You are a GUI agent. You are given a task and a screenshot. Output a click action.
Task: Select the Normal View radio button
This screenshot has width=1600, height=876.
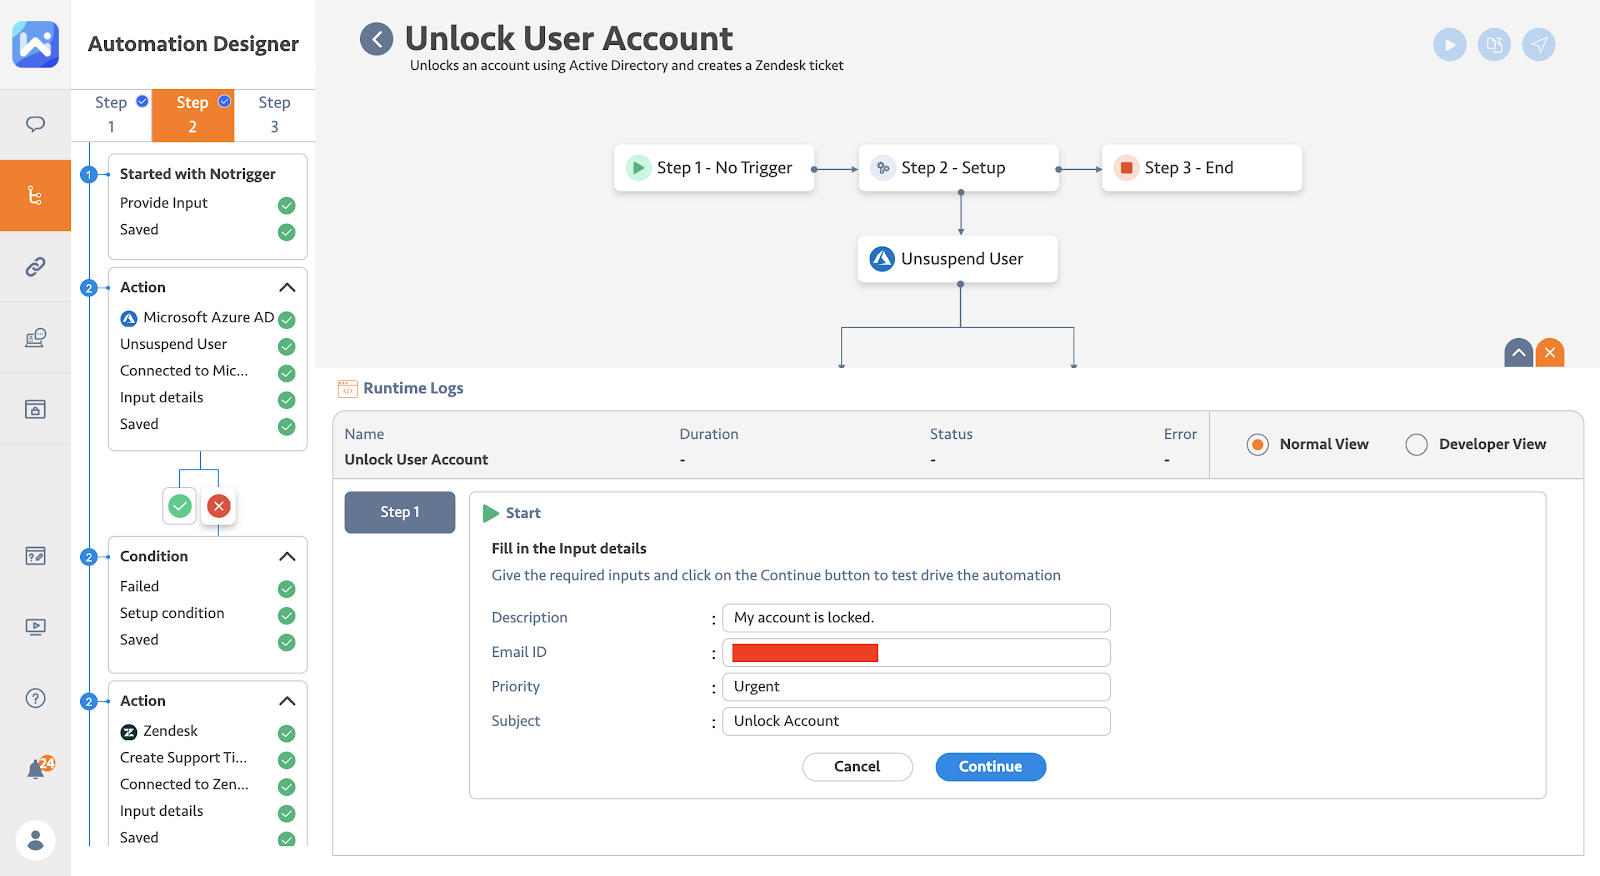coord(1258,444)
